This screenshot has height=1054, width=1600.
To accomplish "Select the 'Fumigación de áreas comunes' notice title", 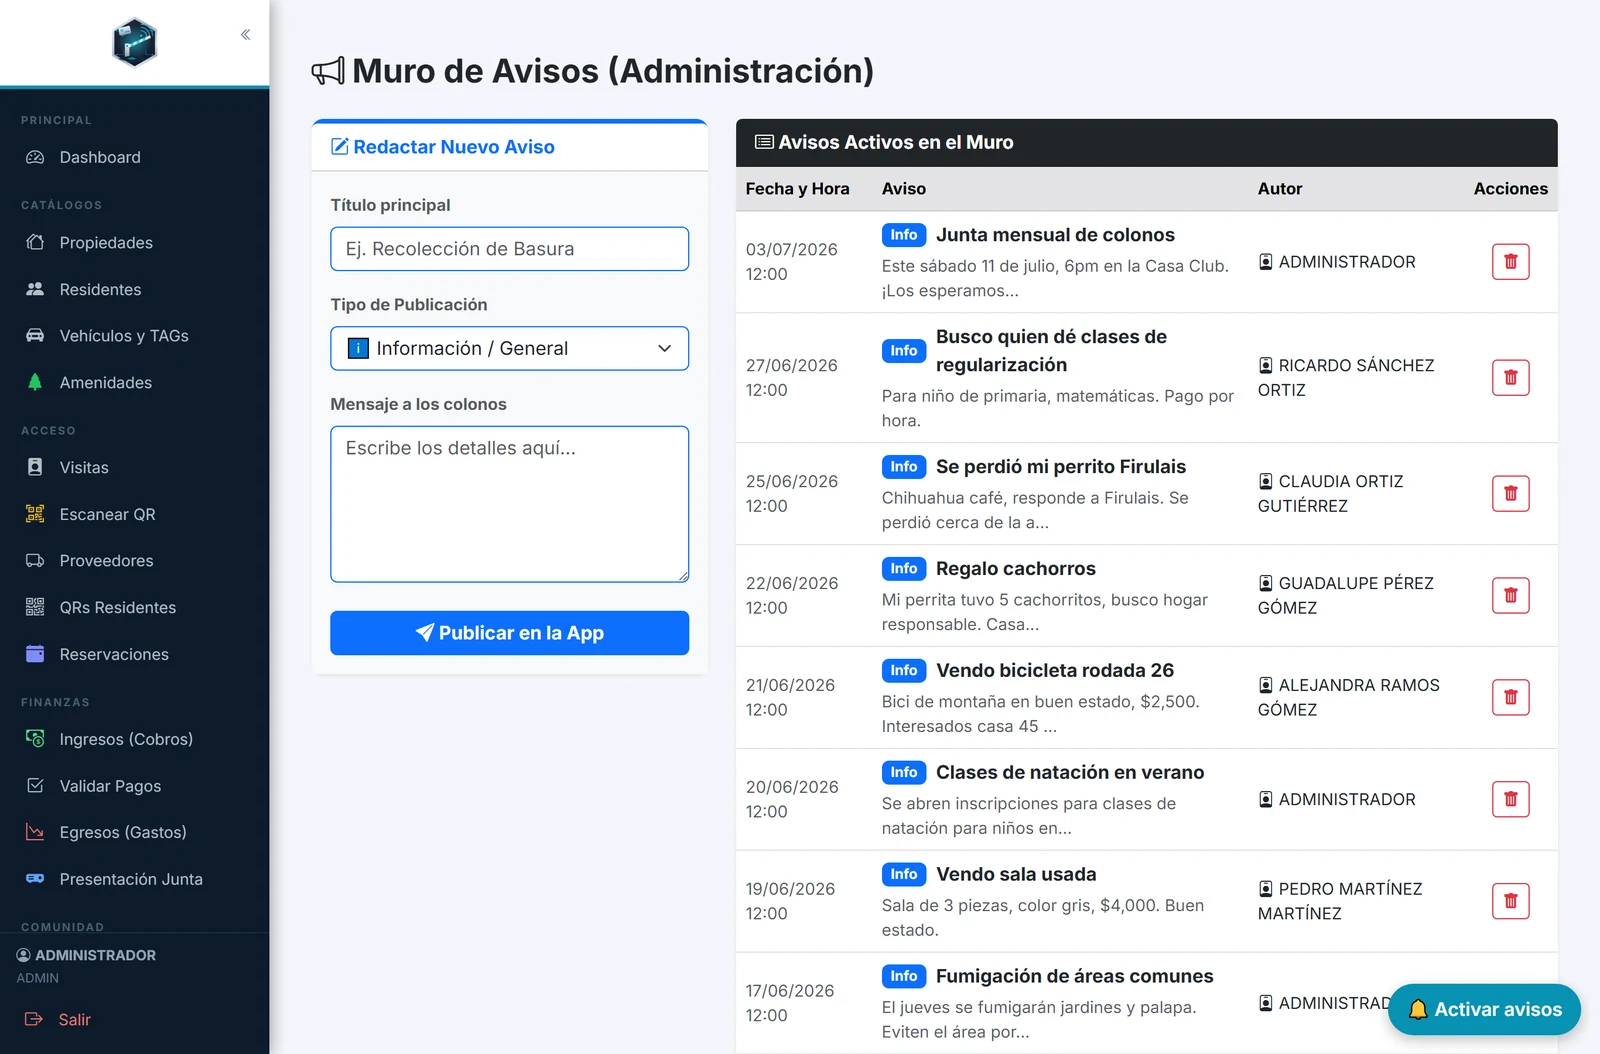I will tap(1074, 977).
